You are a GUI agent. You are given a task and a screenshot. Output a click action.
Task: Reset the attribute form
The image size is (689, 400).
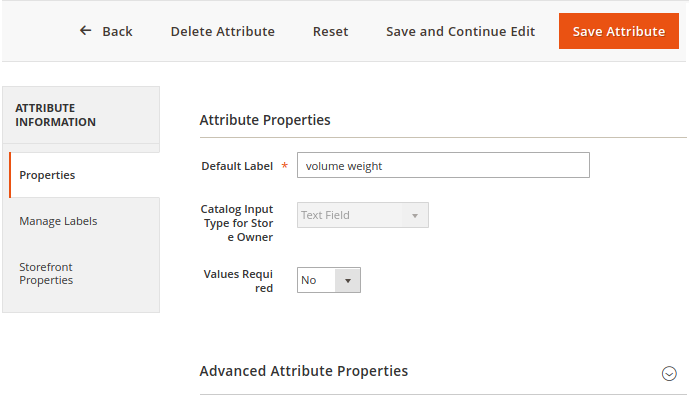[x=330, y=31]
